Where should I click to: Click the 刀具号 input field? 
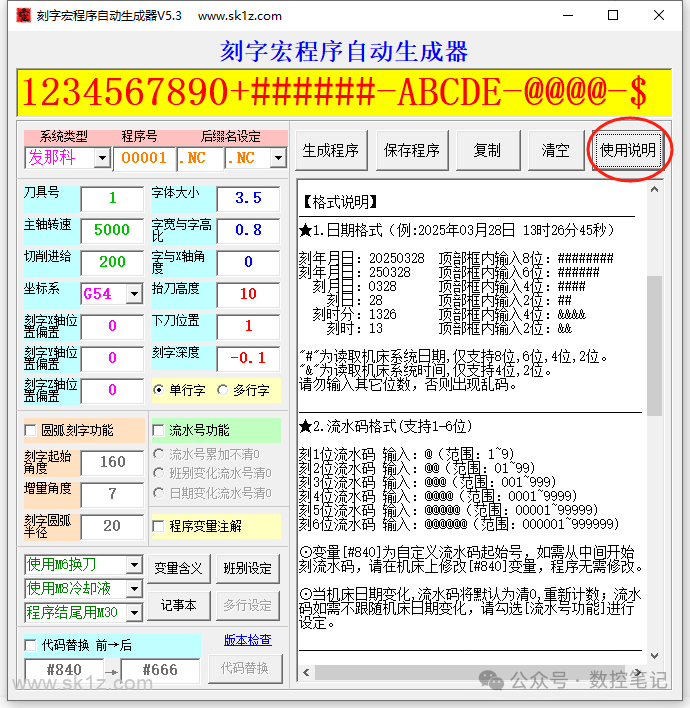coord(112,198)
